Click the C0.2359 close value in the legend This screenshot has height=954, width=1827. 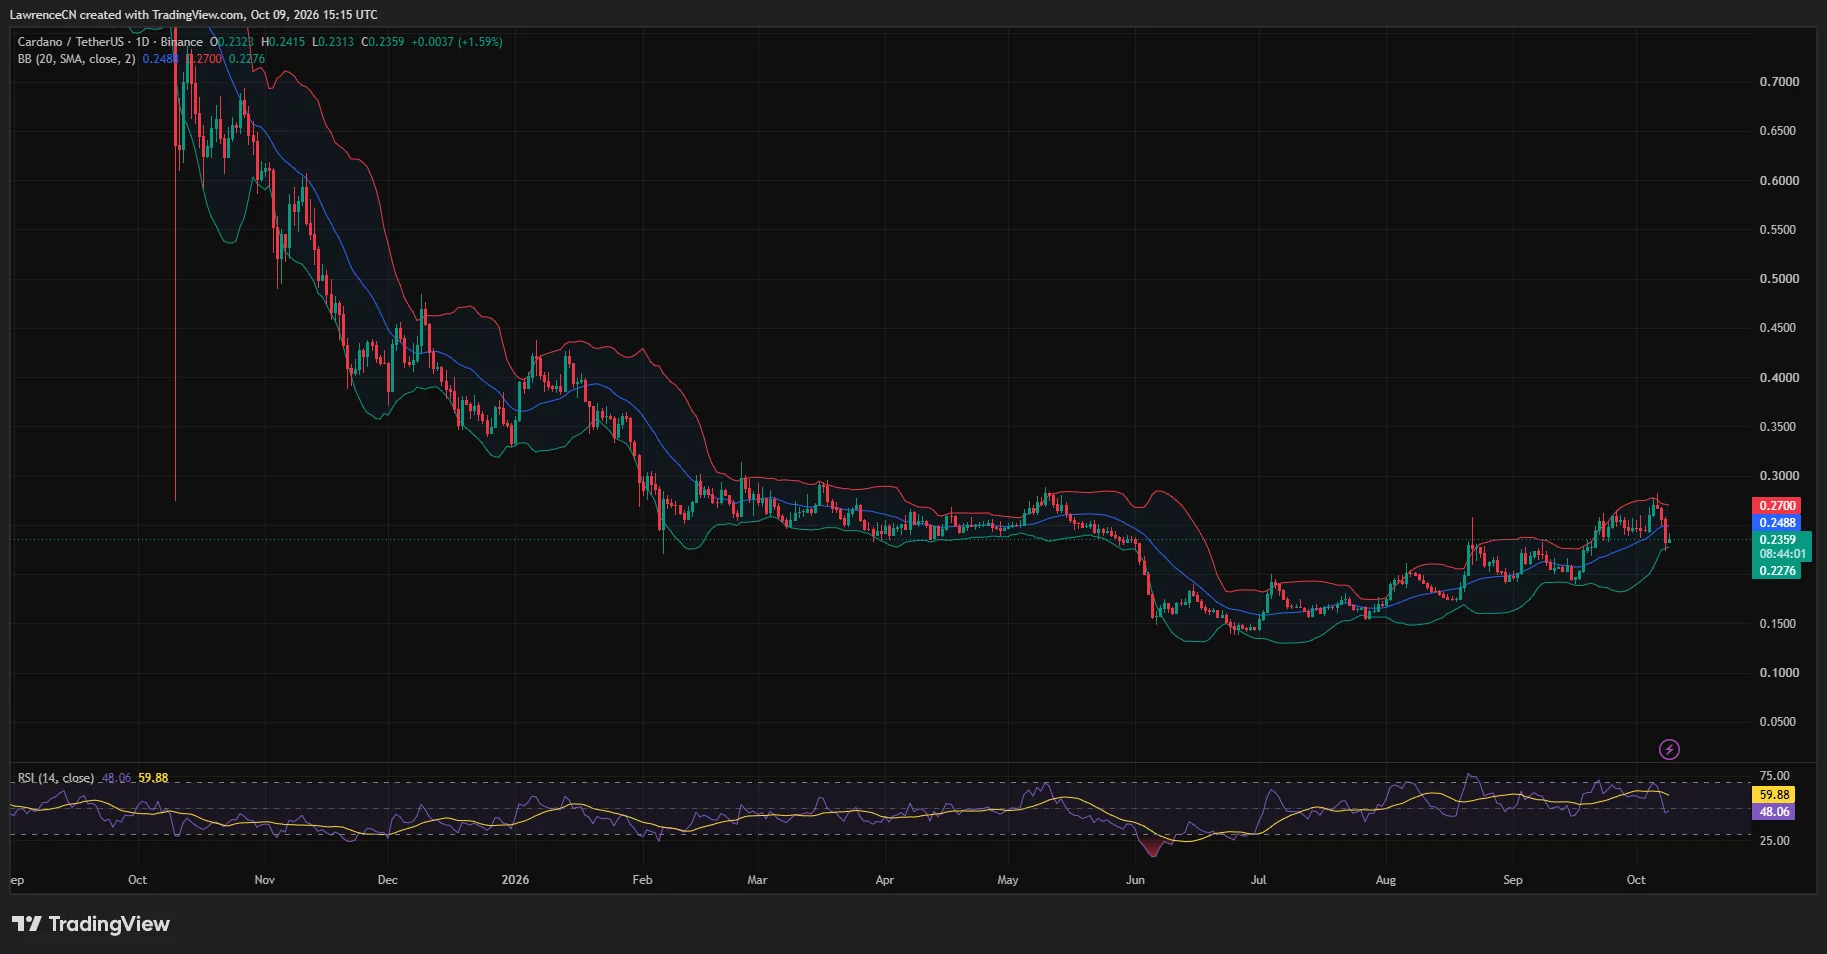383,42
